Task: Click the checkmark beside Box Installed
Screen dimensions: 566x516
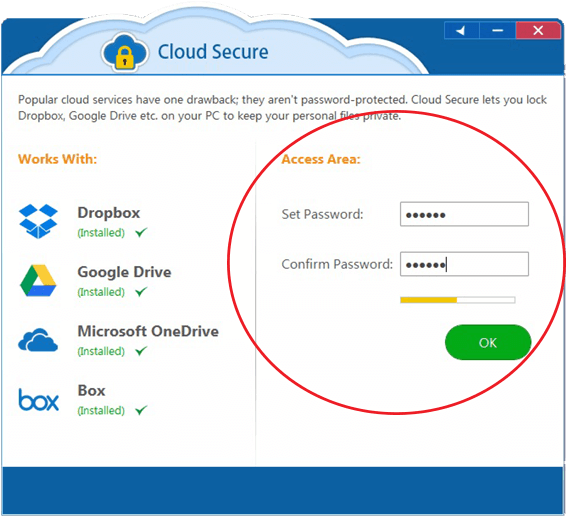Action: tap(141, 410)
